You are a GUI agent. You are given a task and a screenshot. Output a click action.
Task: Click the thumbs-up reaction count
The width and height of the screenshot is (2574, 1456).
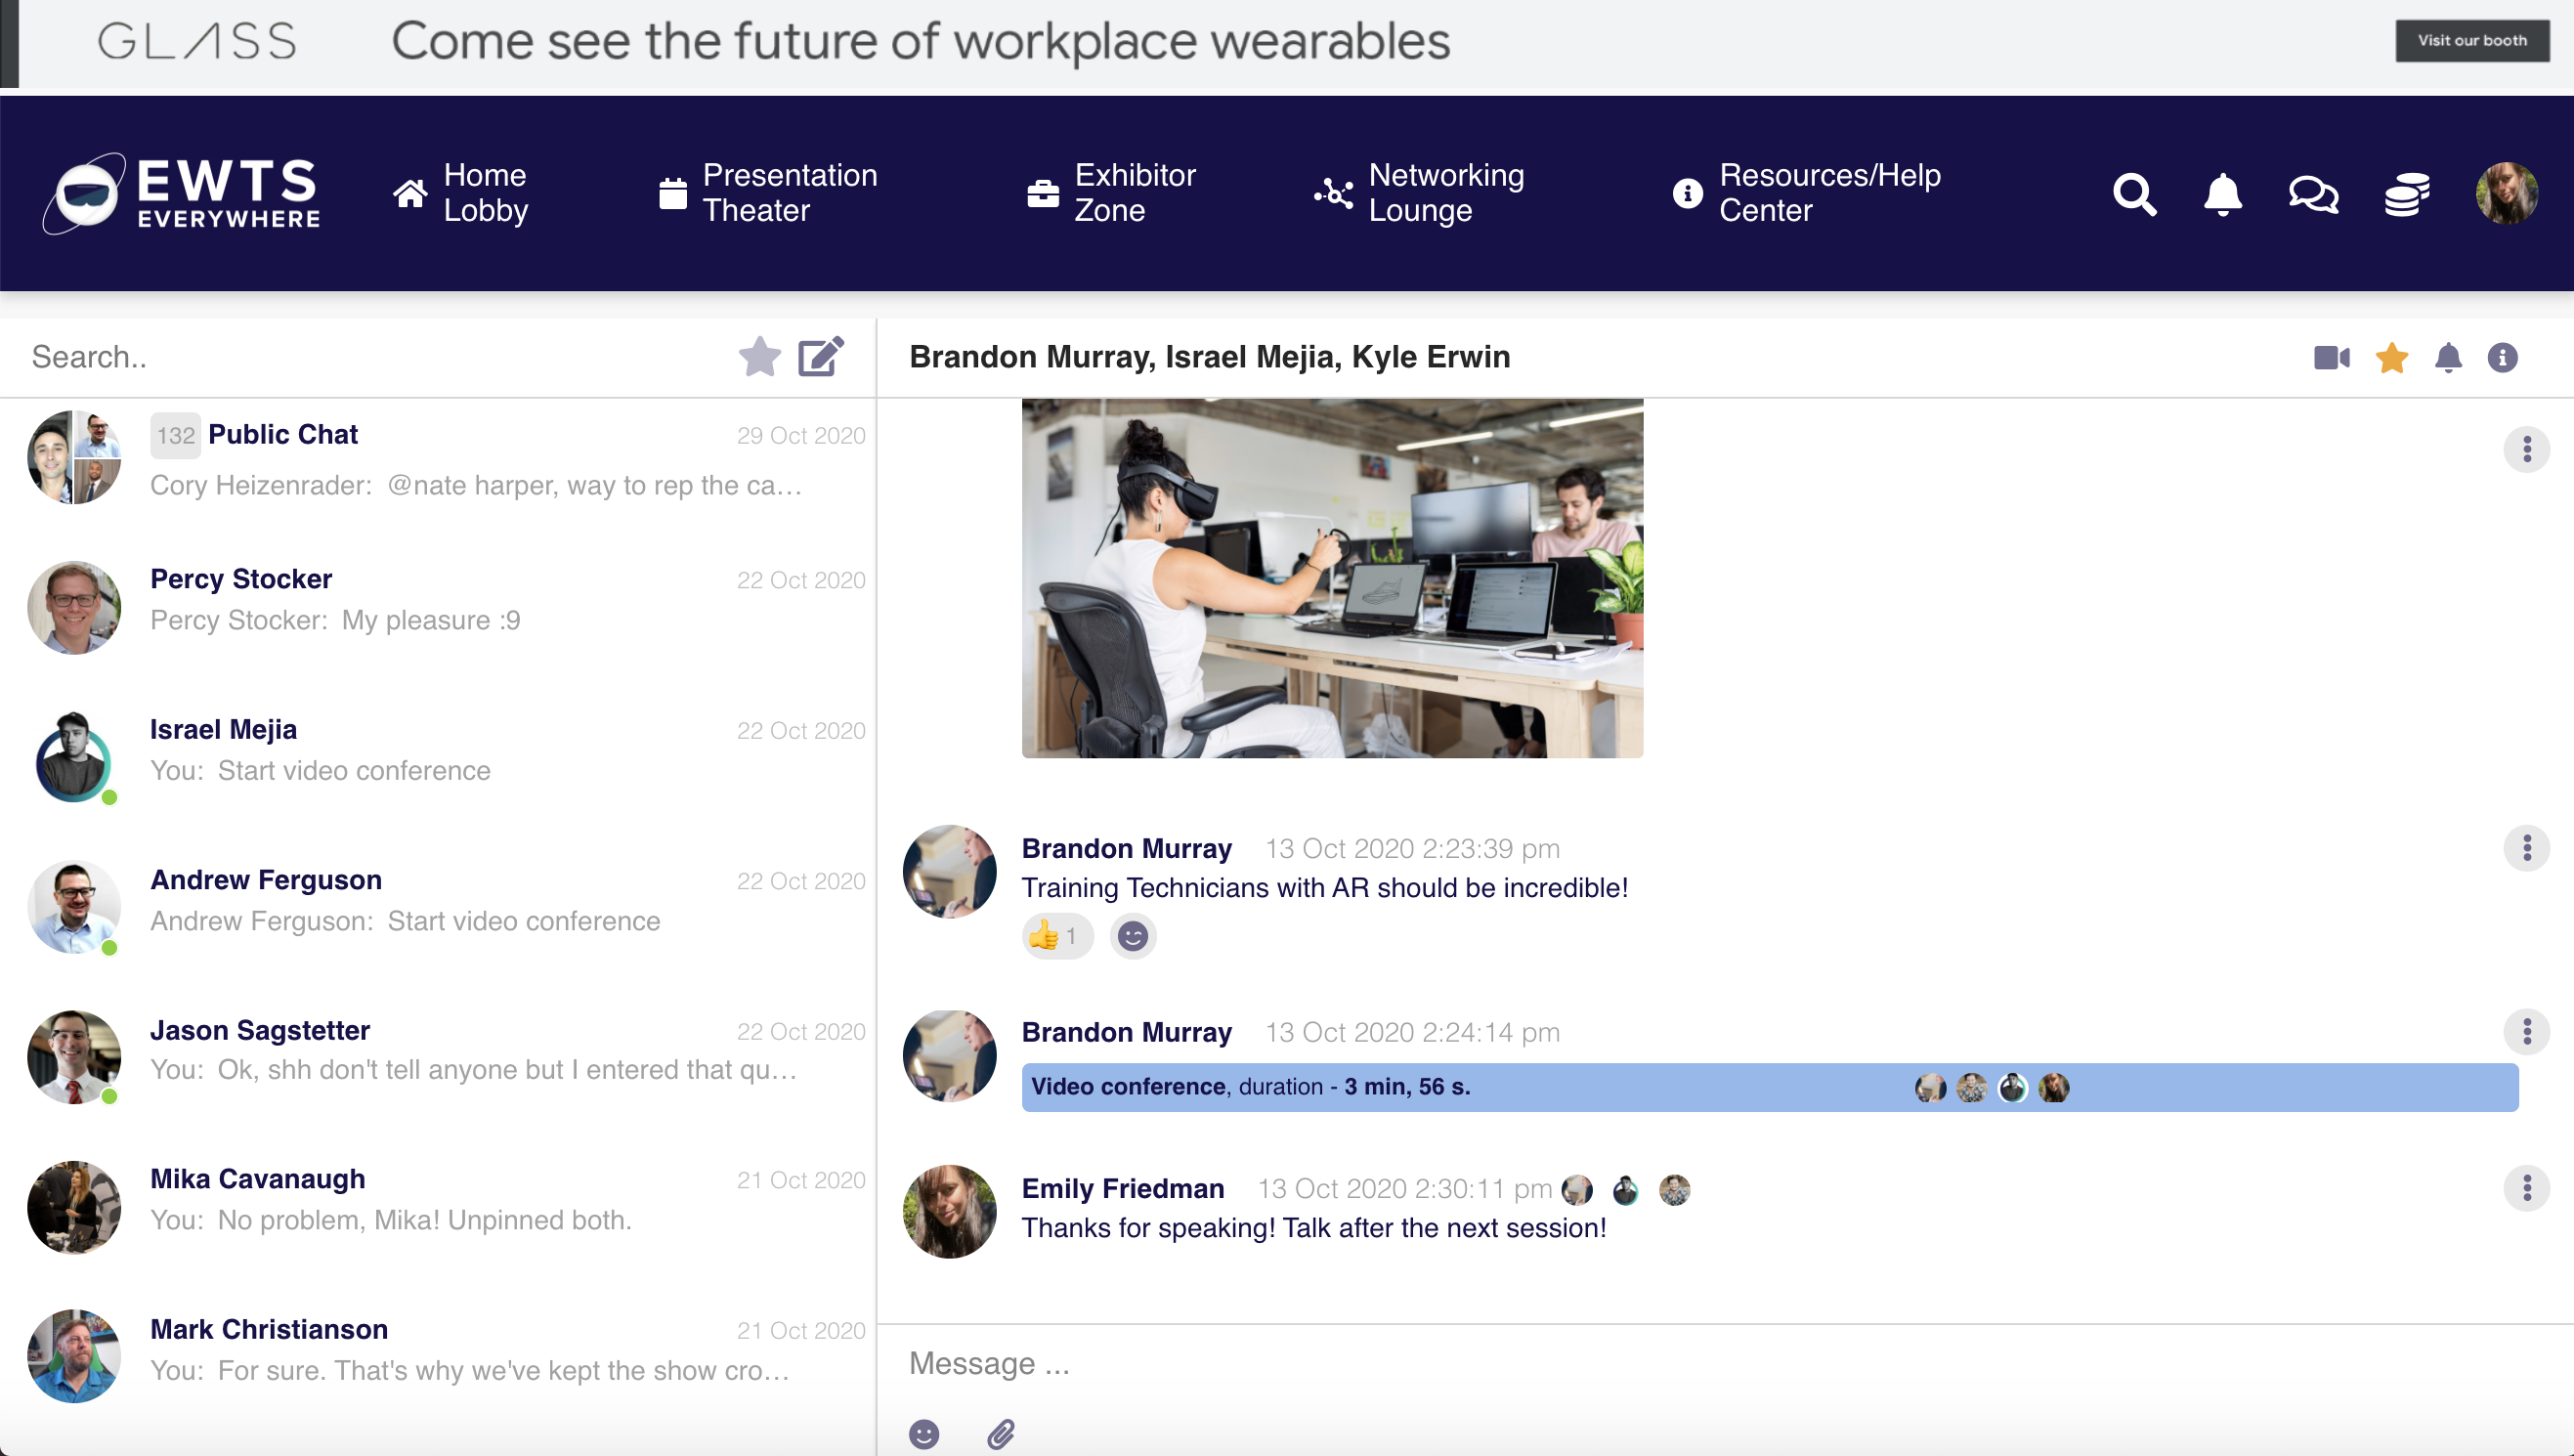click(1057, 936)
